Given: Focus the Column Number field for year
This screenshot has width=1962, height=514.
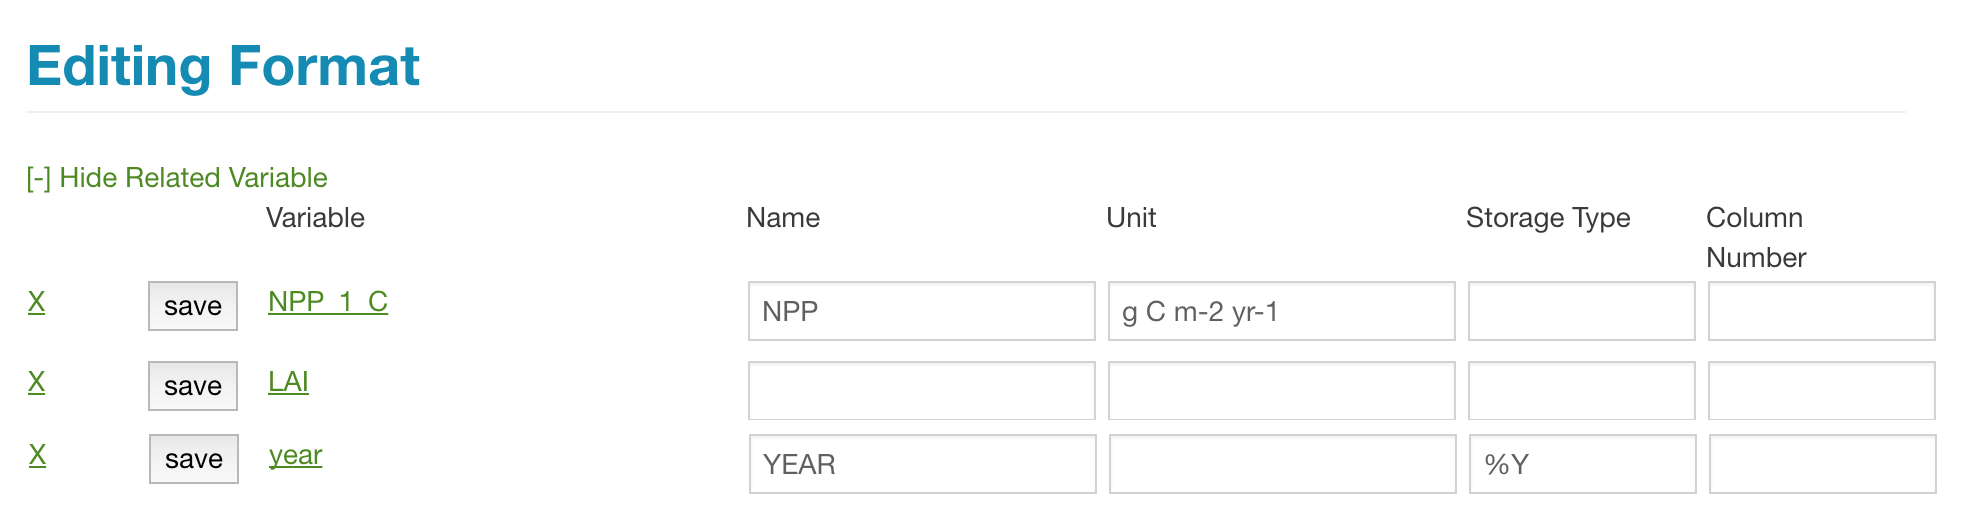Looking at the screenshot, I should pos(1822,464).
